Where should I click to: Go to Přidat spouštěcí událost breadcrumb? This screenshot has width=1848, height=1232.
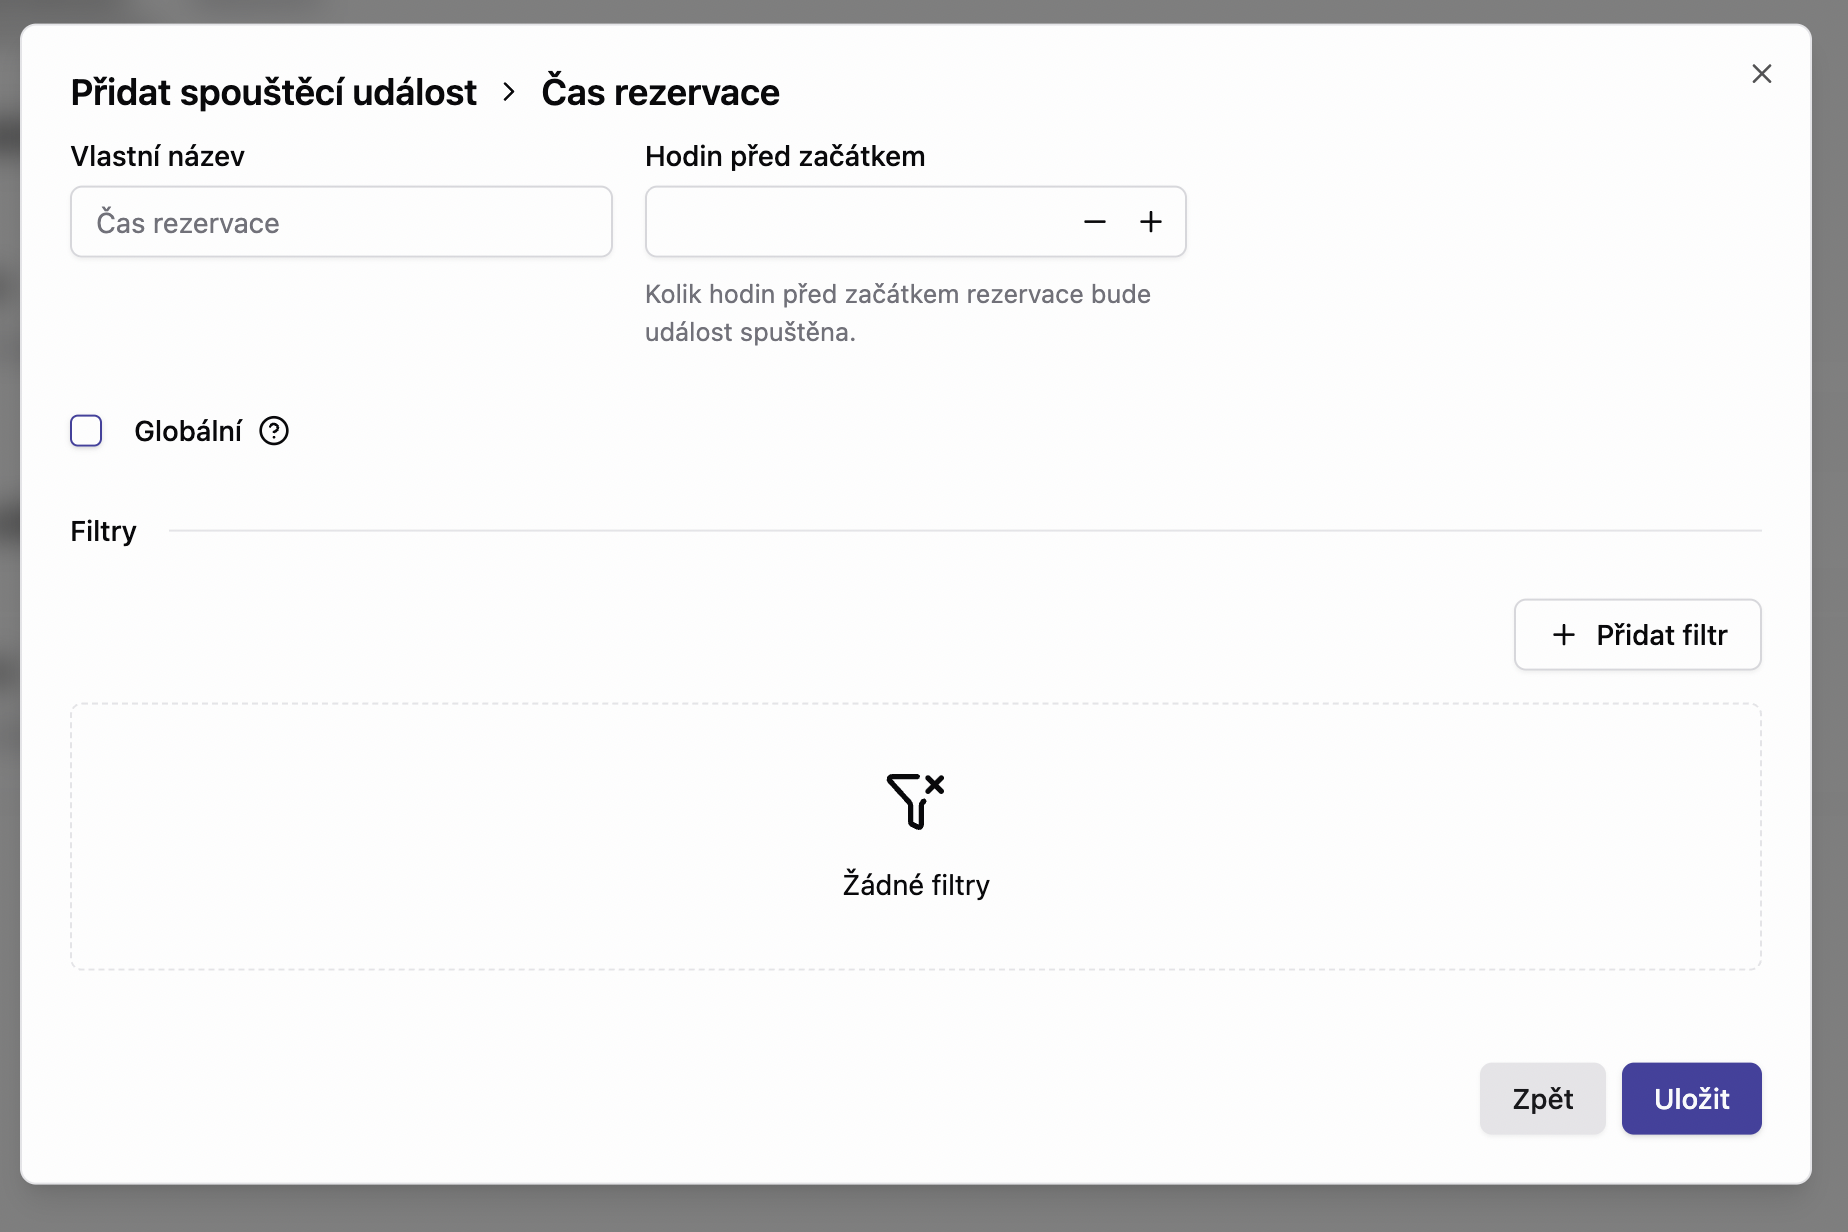point(273,92)
